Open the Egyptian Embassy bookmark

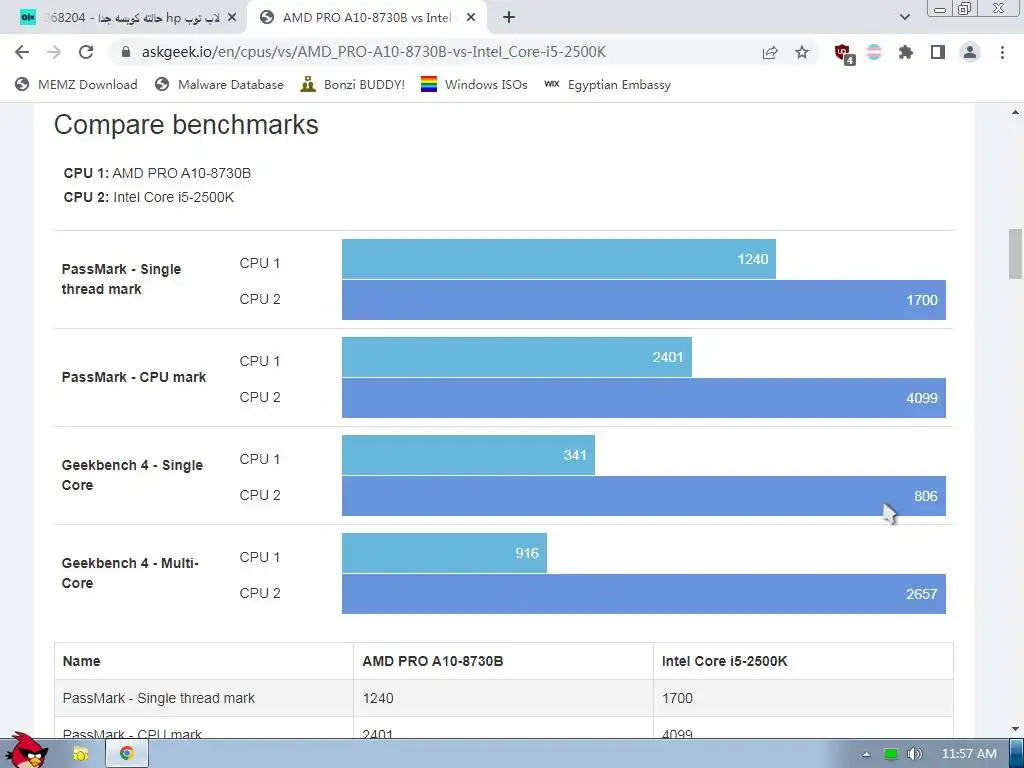607,84
